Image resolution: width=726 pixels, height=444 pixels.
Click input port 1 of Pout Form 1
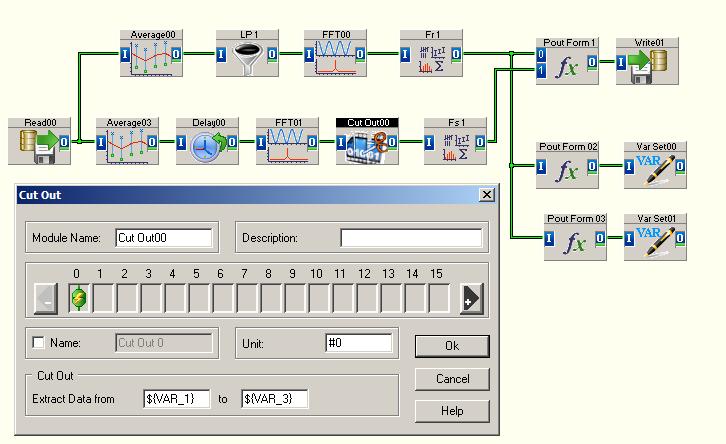(x=541, y=71)
